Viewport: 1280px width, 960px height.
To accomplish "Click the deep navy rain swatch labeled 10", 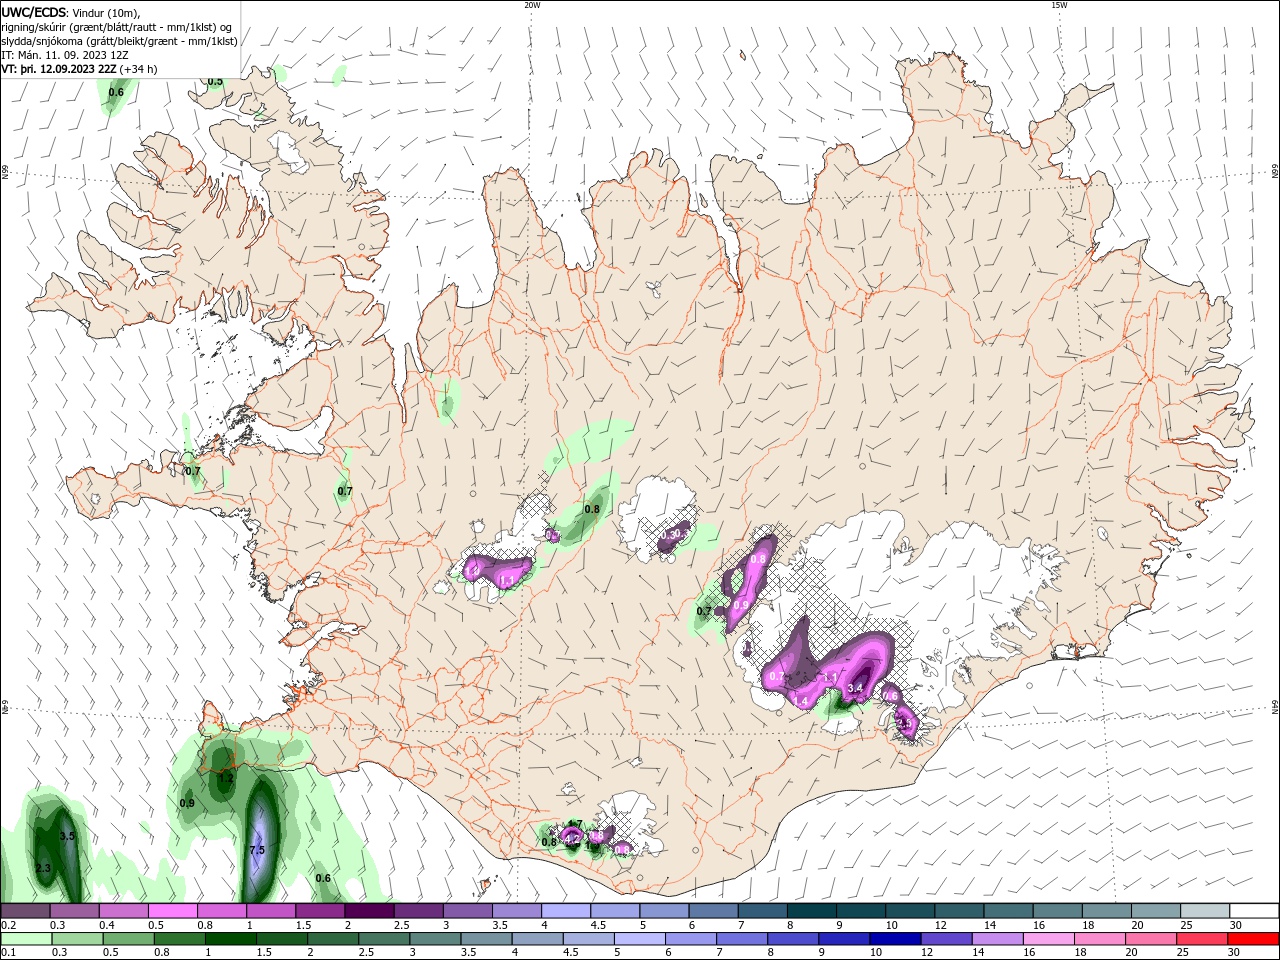I will 895,939.
